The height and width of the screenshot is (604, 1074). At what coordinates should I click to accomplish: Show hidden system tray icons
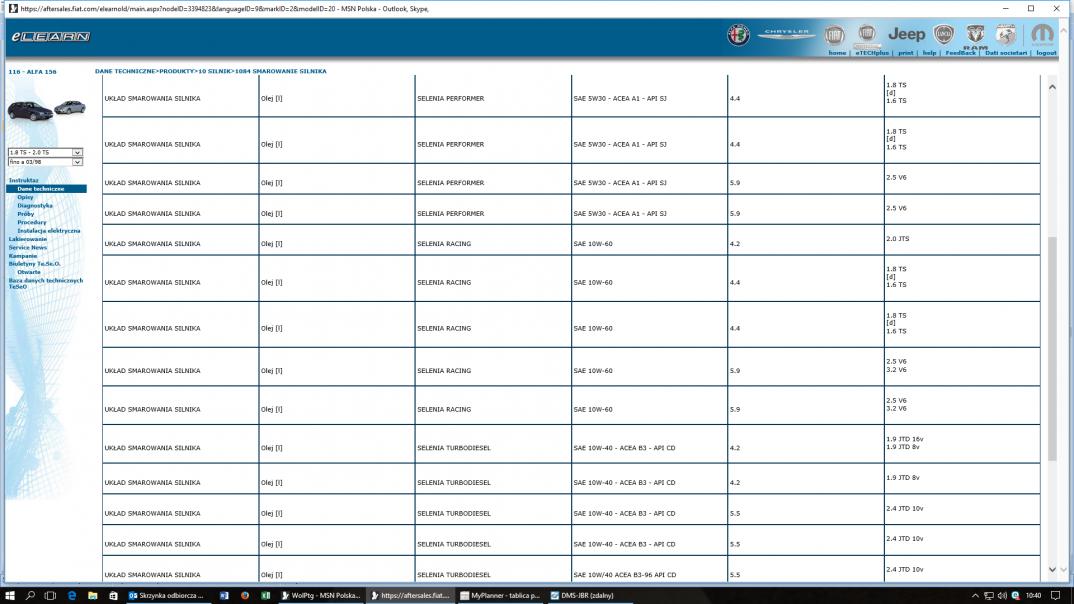coord(975,596)
